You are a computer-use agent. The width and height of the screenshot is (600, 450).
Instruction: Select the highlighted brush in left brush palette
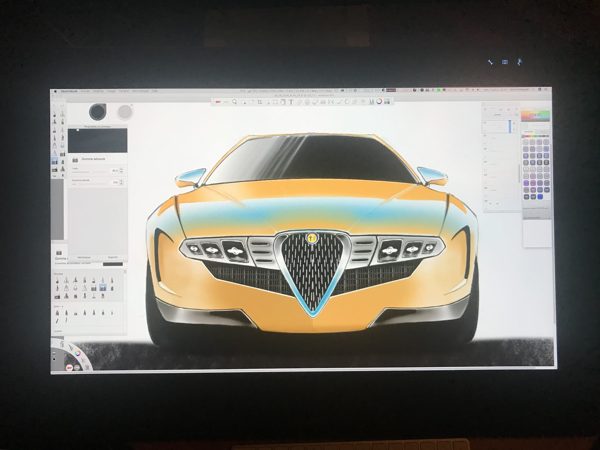[x=55, y=161]
